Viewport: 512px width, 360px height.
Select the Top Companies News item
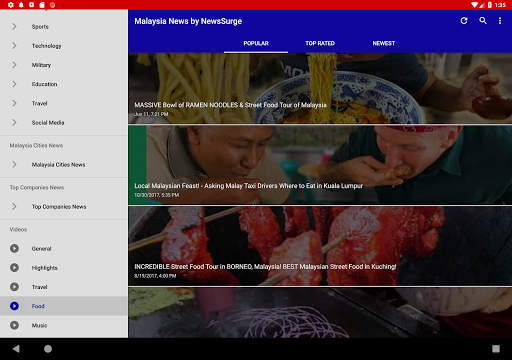click(64, 206)
